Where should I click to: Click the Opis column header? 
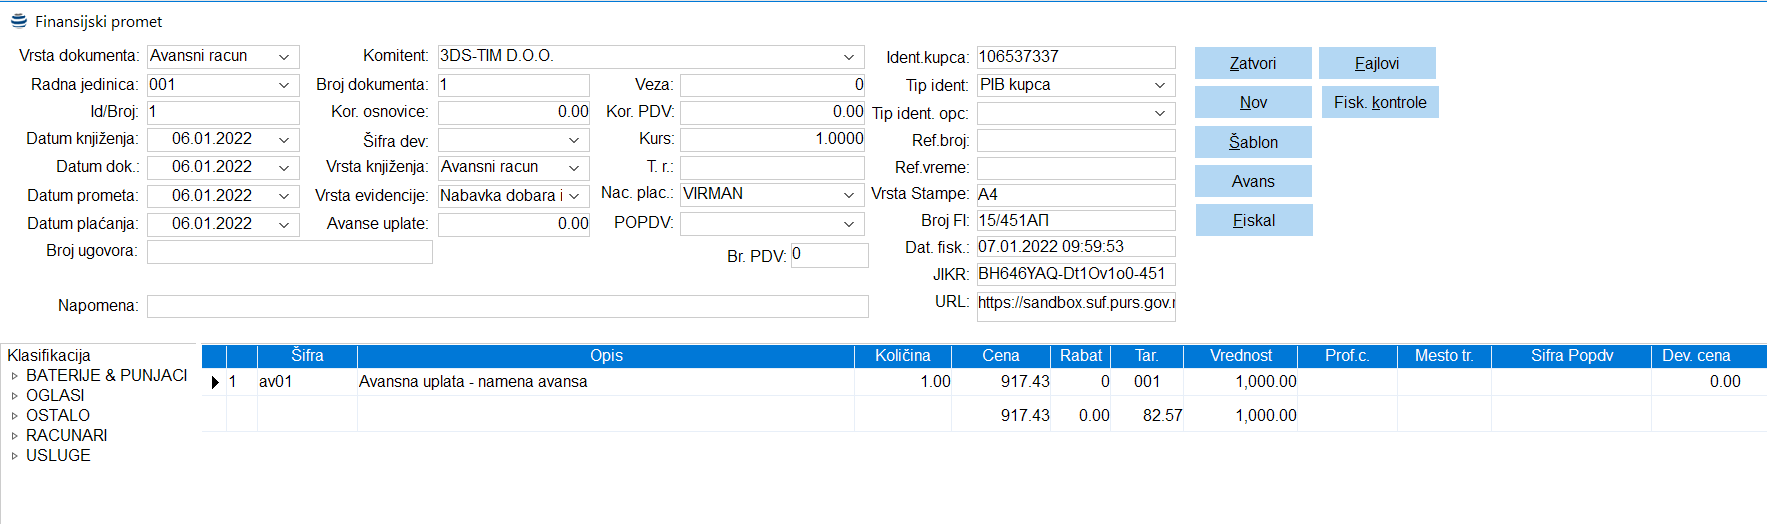(605, 356)
